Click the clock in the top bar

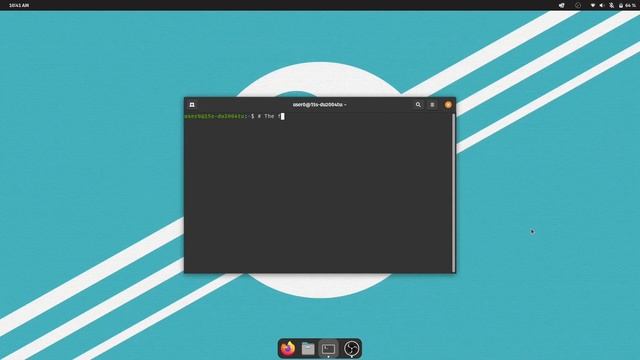tap(19, 5)
